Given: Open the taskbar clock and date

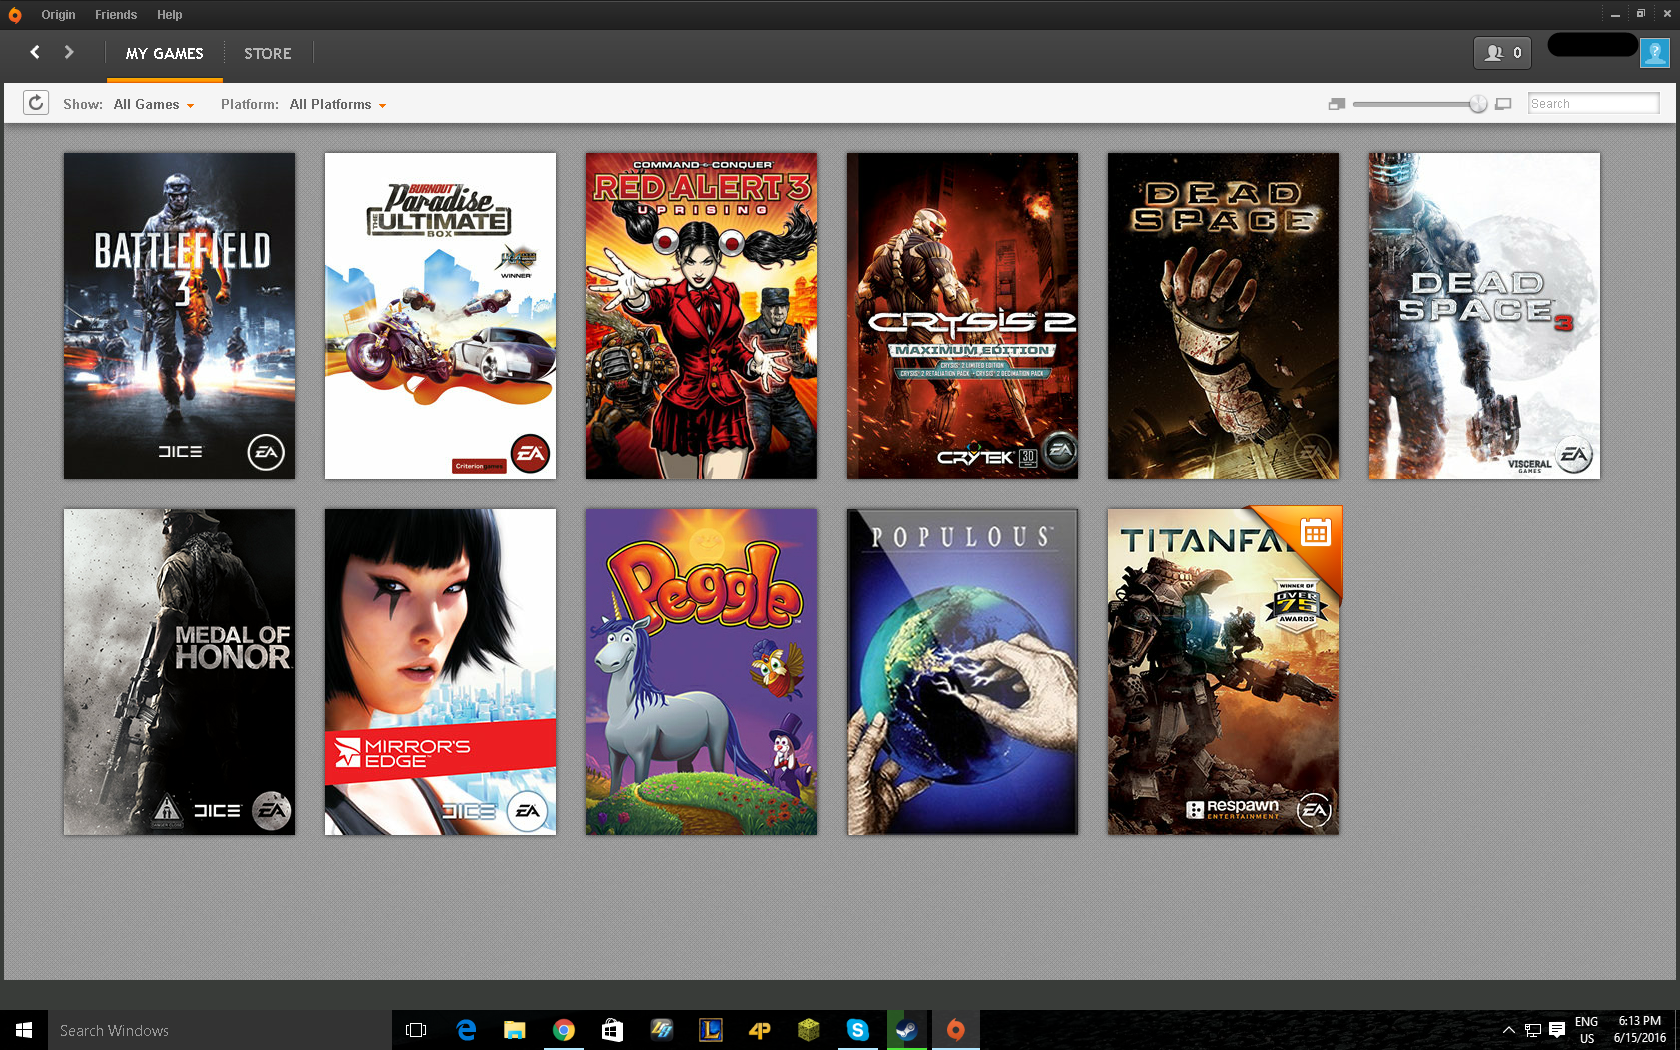Looking at the screenshot, I should (1640, 1030).
